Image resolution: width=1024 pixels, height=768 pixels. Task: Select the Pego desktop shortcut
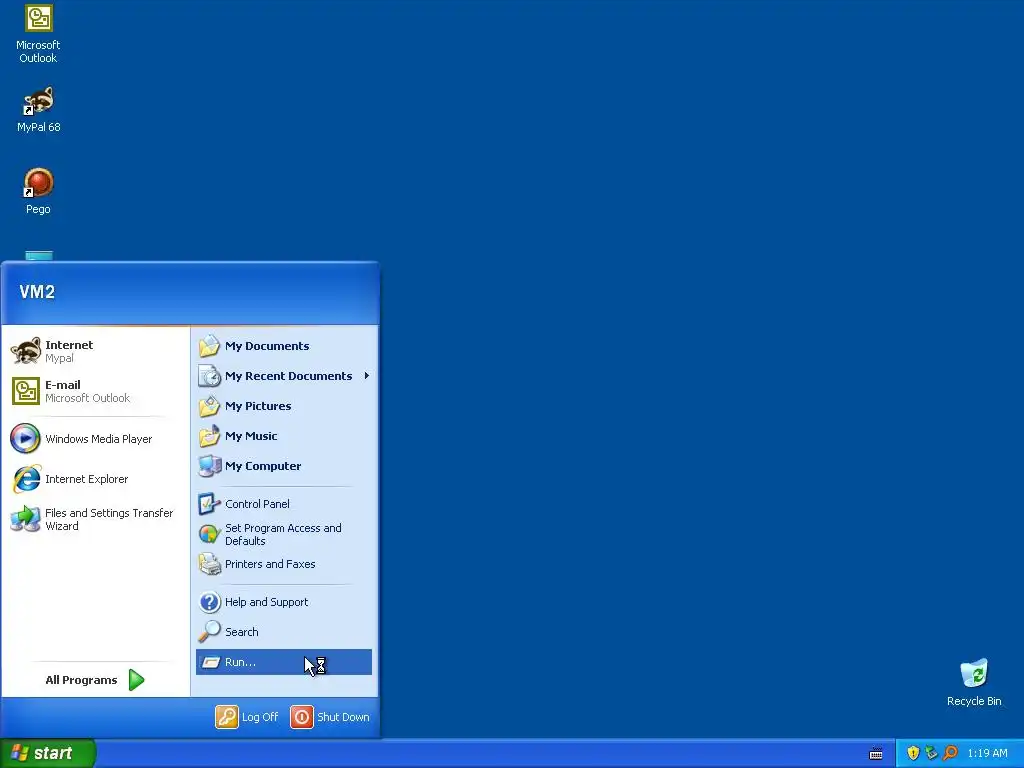(38, 191)
